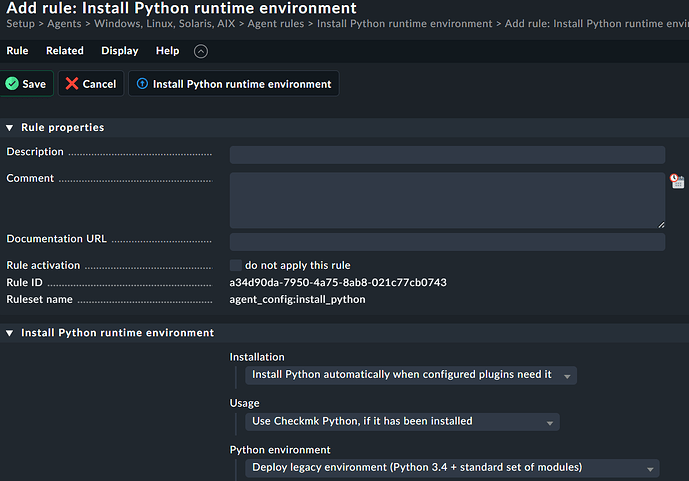This screenshot has width=689, height=481.
Task: Enable 'do not apply this rule' checkbox
Action: tap(236, 265)
